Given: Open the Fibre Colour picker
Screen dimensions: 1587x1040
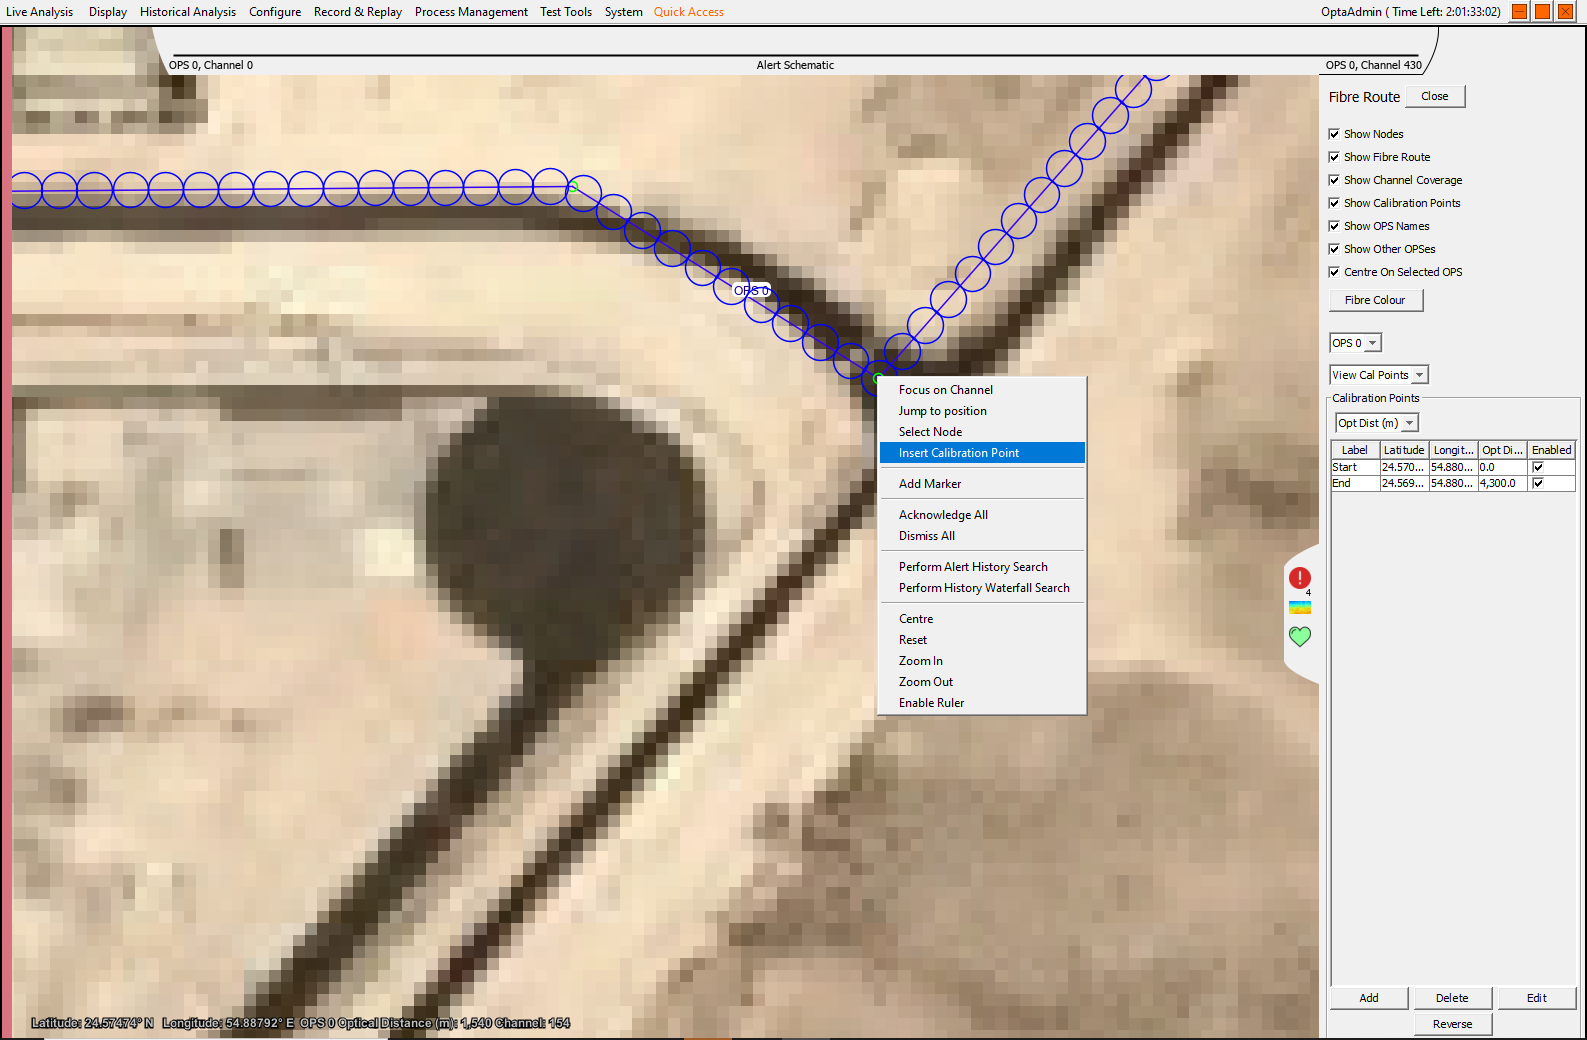Looking at the screenshot, I should 1375,300.
